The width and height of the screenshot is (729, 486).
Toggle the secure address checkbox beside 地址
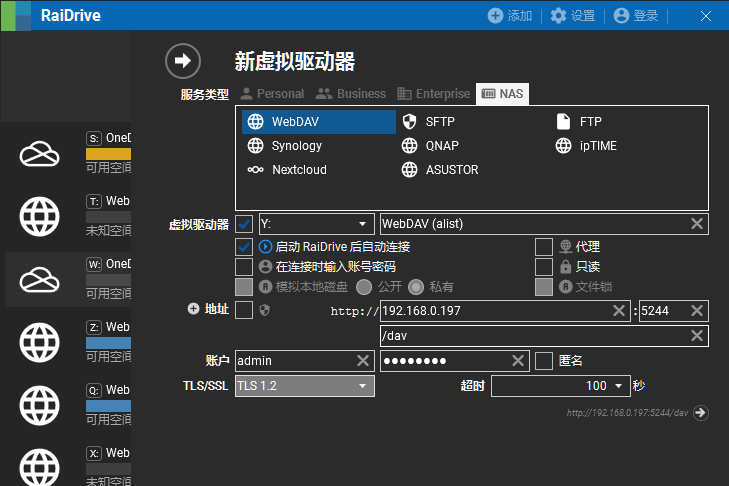tap(244, 310)
